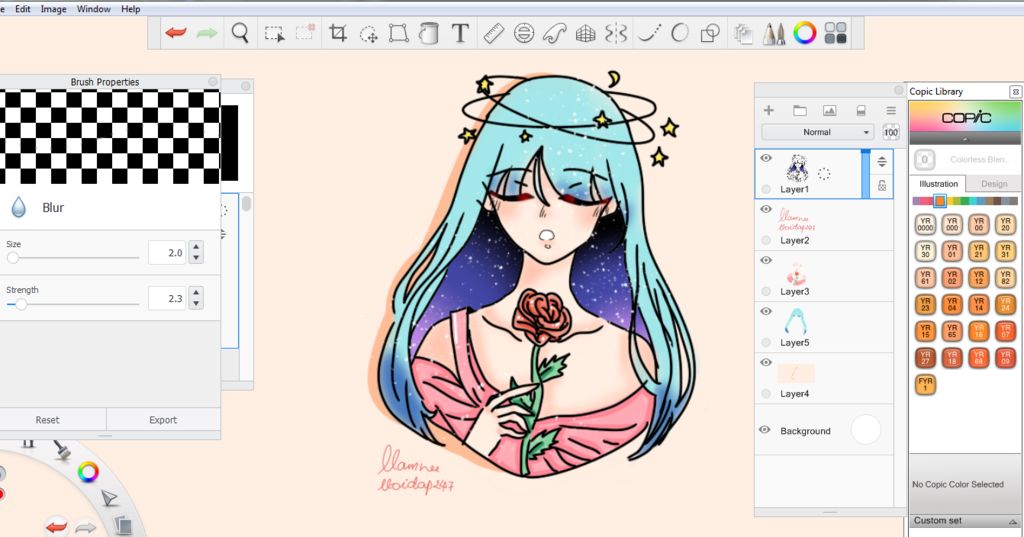Image resolution: width=1024 pixels, height=537 pixels.
Task: Toggle Background layer visibility eye
Action: (765, 430)
